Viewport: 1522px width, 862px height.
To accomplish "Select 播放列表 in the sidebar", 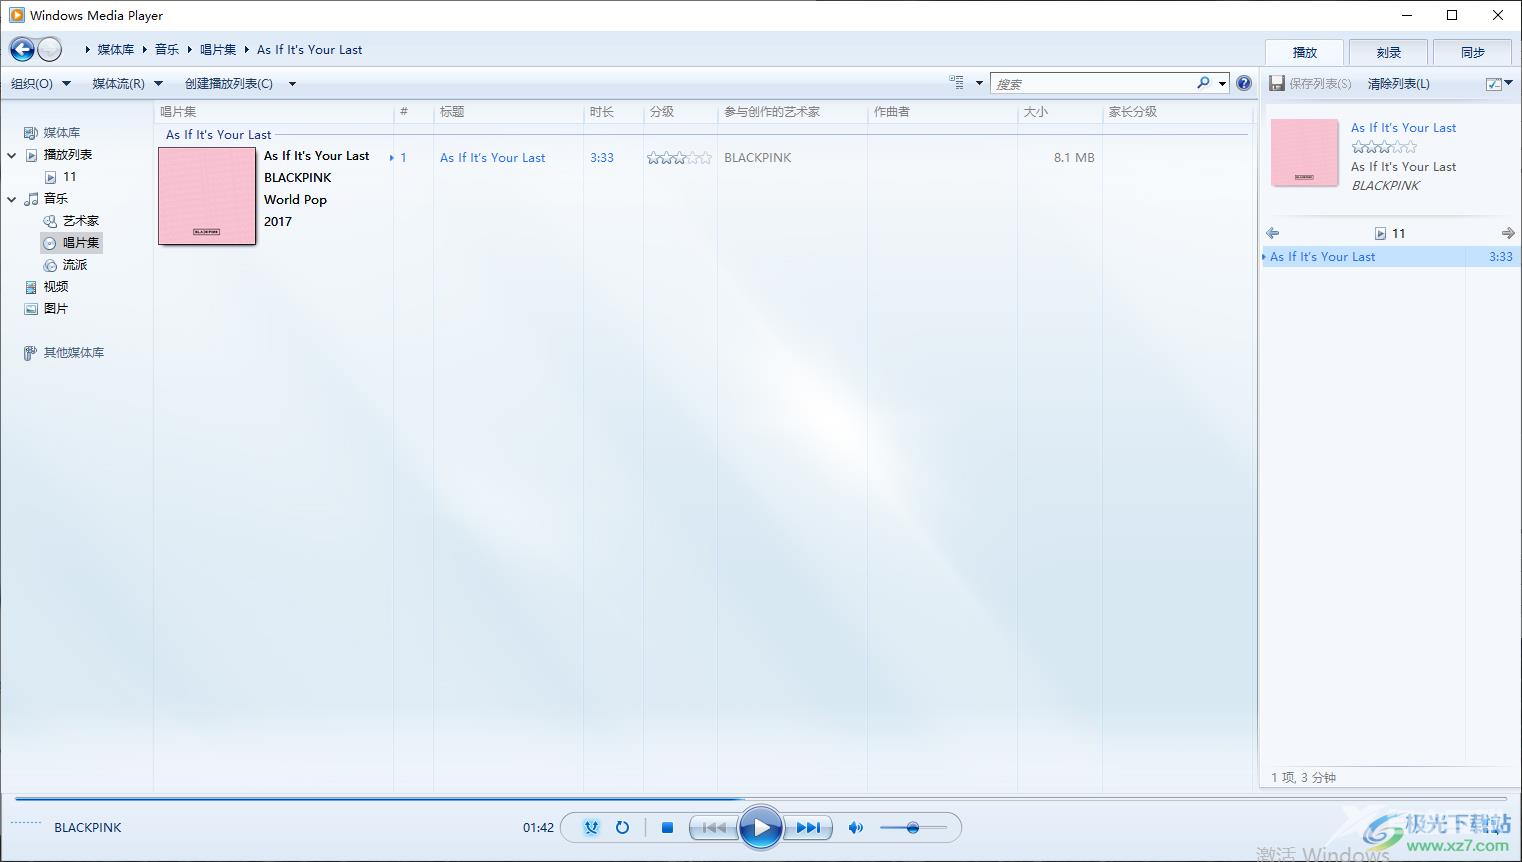I will coord(67,154).
